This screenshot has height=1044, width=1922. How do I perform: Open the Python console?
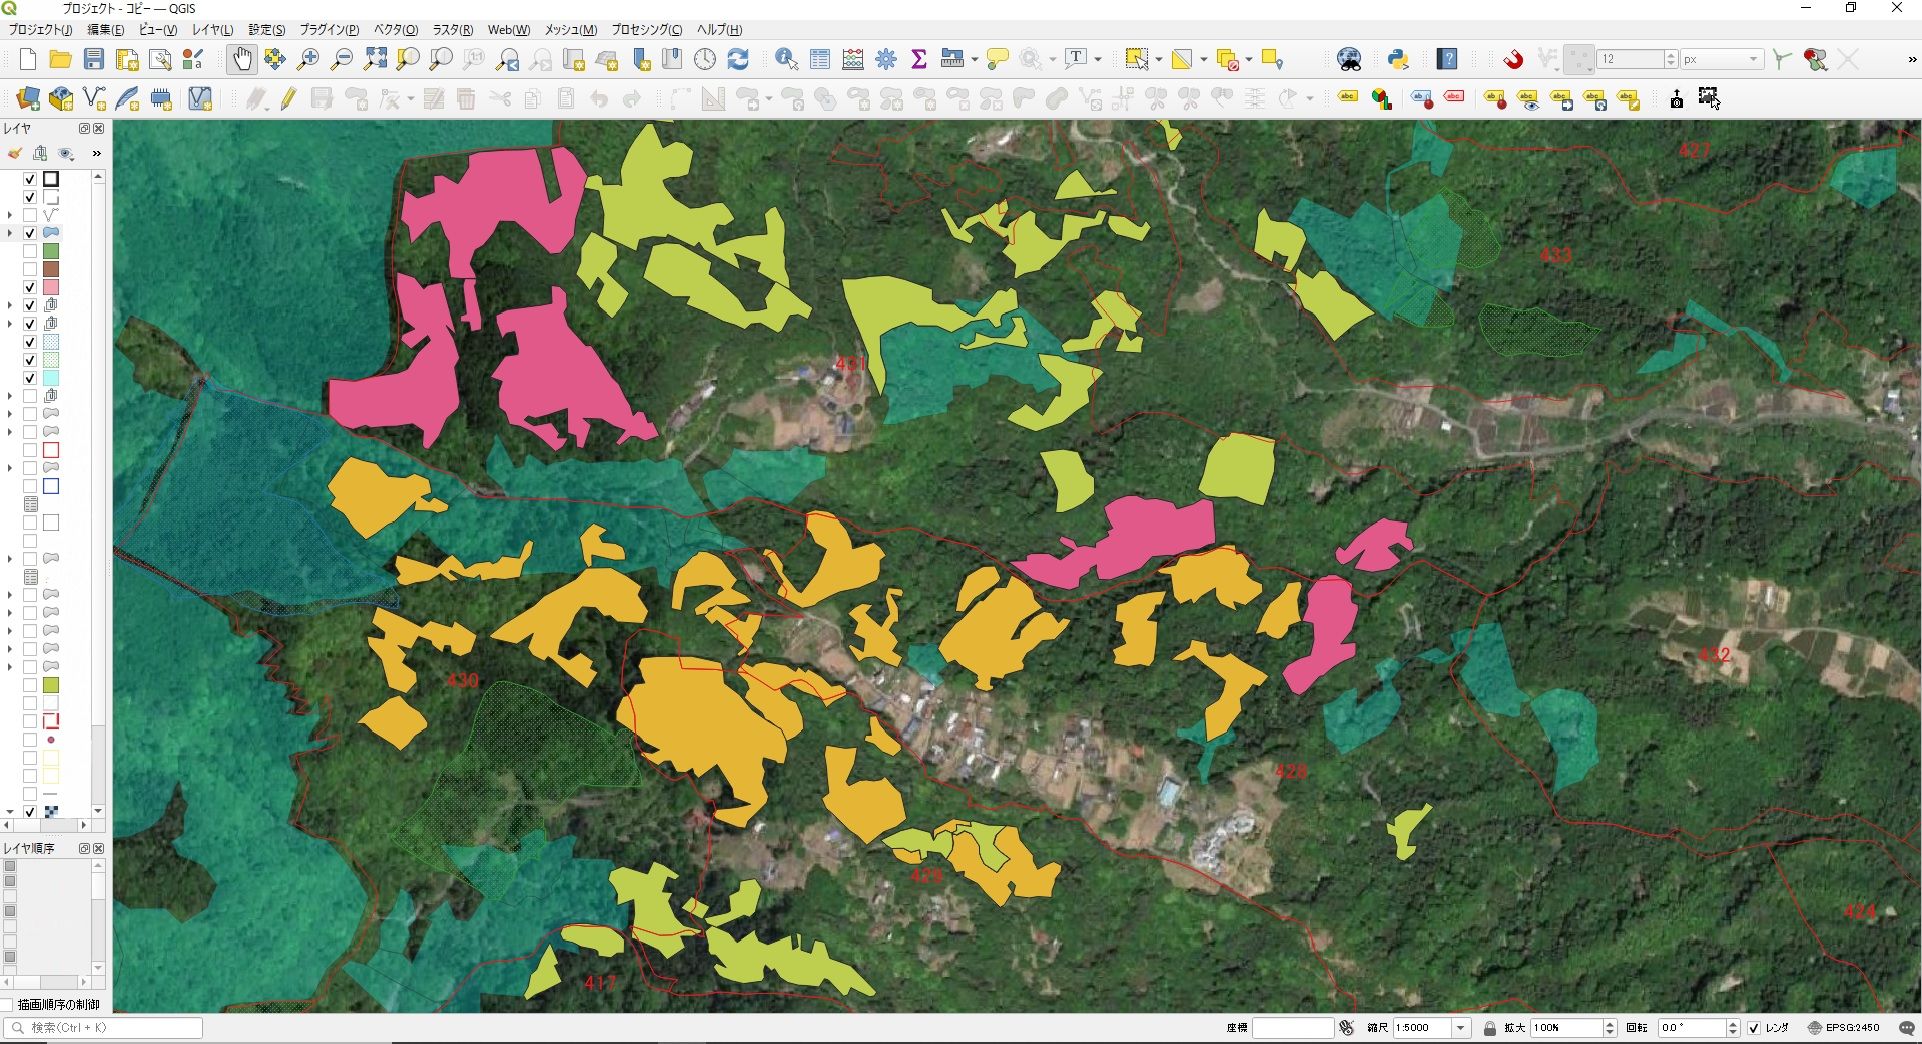(1398, 60)
